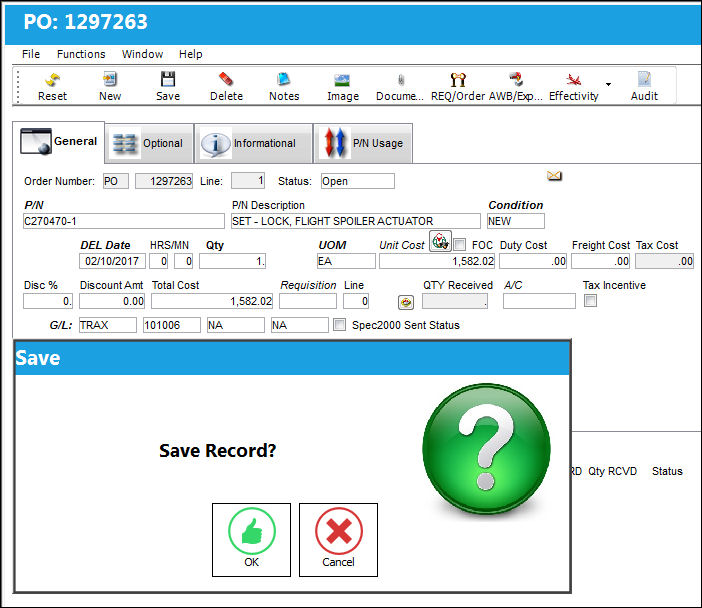Click the Disc % field
This screenshot has width=702, height=608.
pyautogui.click(x=48, y=301)
